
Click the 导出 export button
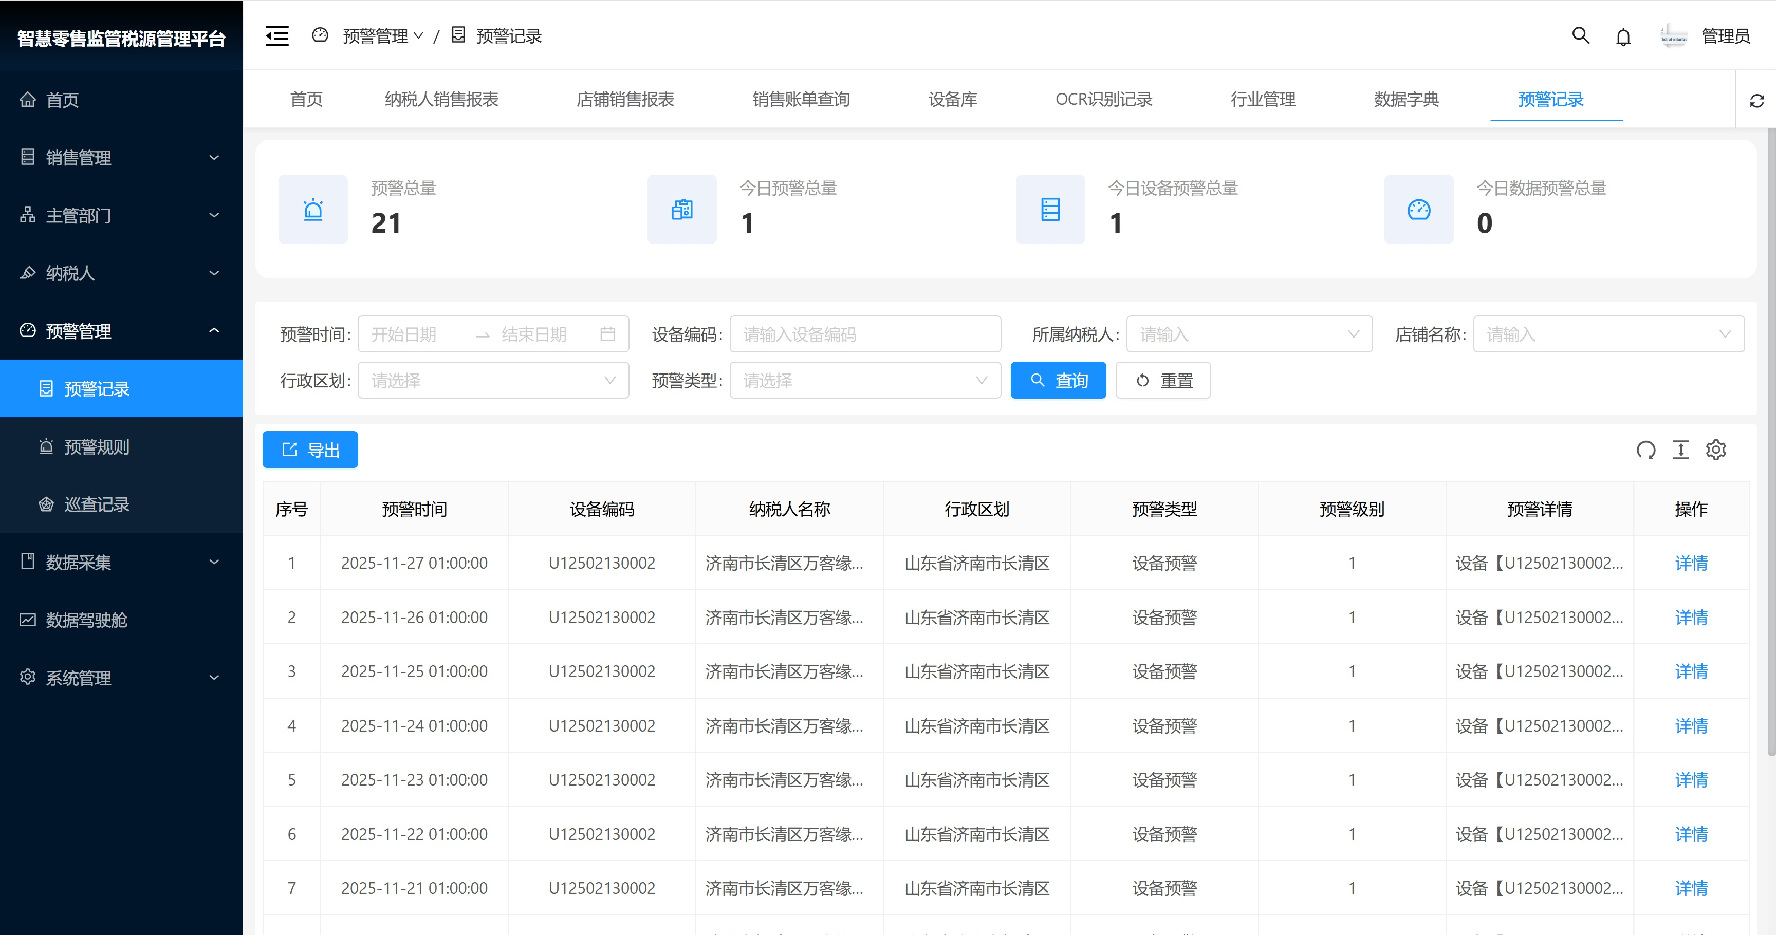tap(310, 450)
